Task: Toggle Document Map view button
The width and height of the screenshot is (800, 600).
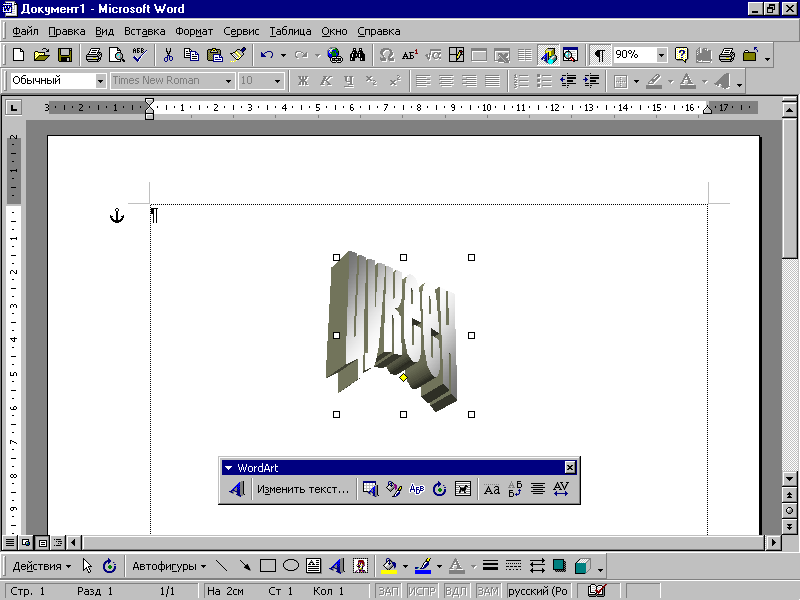Action: (x=570, y=55)
